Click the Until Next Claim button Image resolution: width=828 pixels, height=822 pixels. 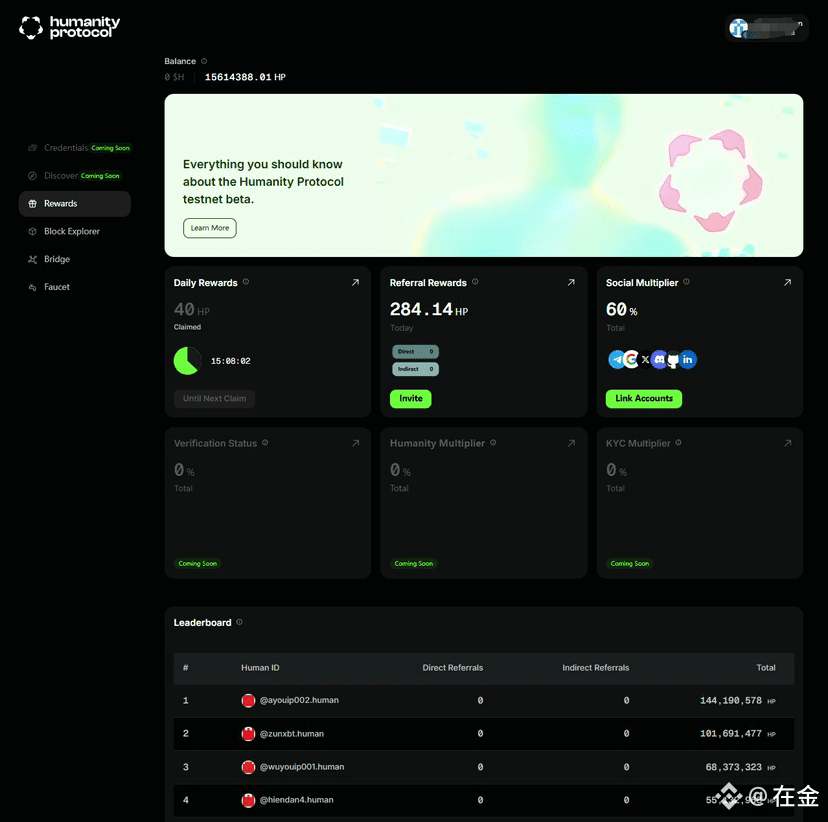coord(214,399)
